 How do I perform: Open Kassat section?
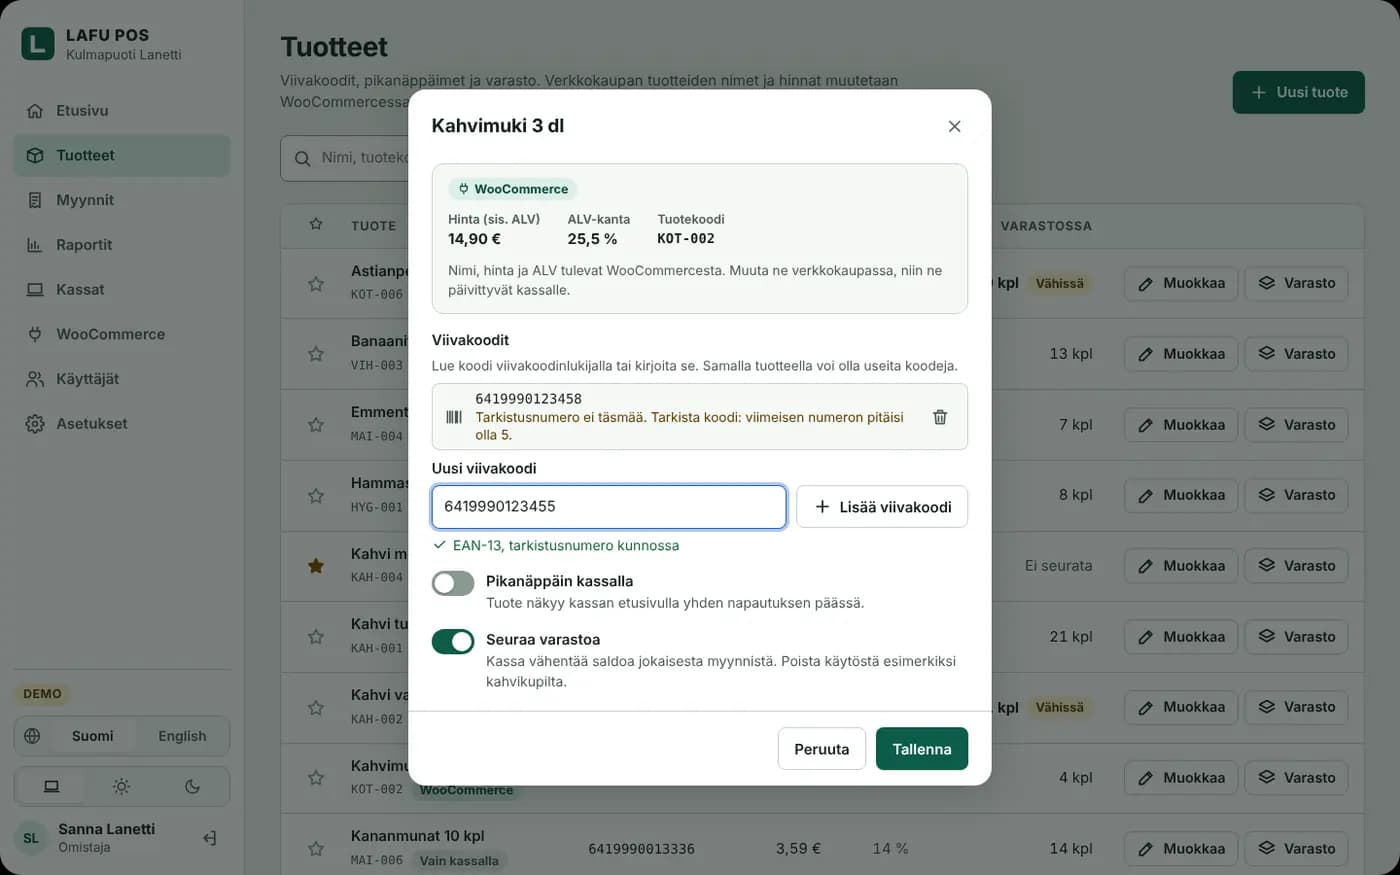tap(122, 290)
